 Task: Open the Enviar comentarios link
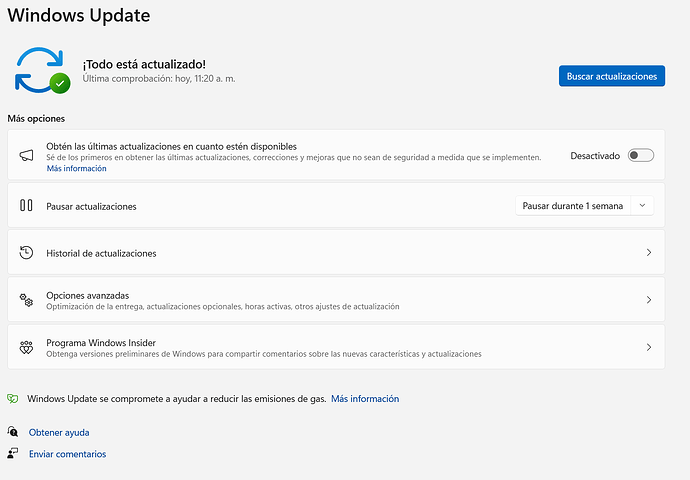tap(67, 454)
